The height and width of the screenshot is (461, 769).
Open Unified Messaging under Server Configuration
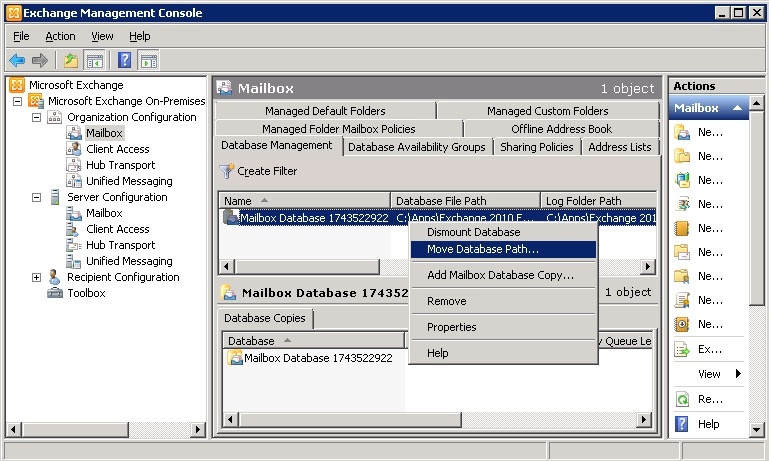(x=129, y=261)
